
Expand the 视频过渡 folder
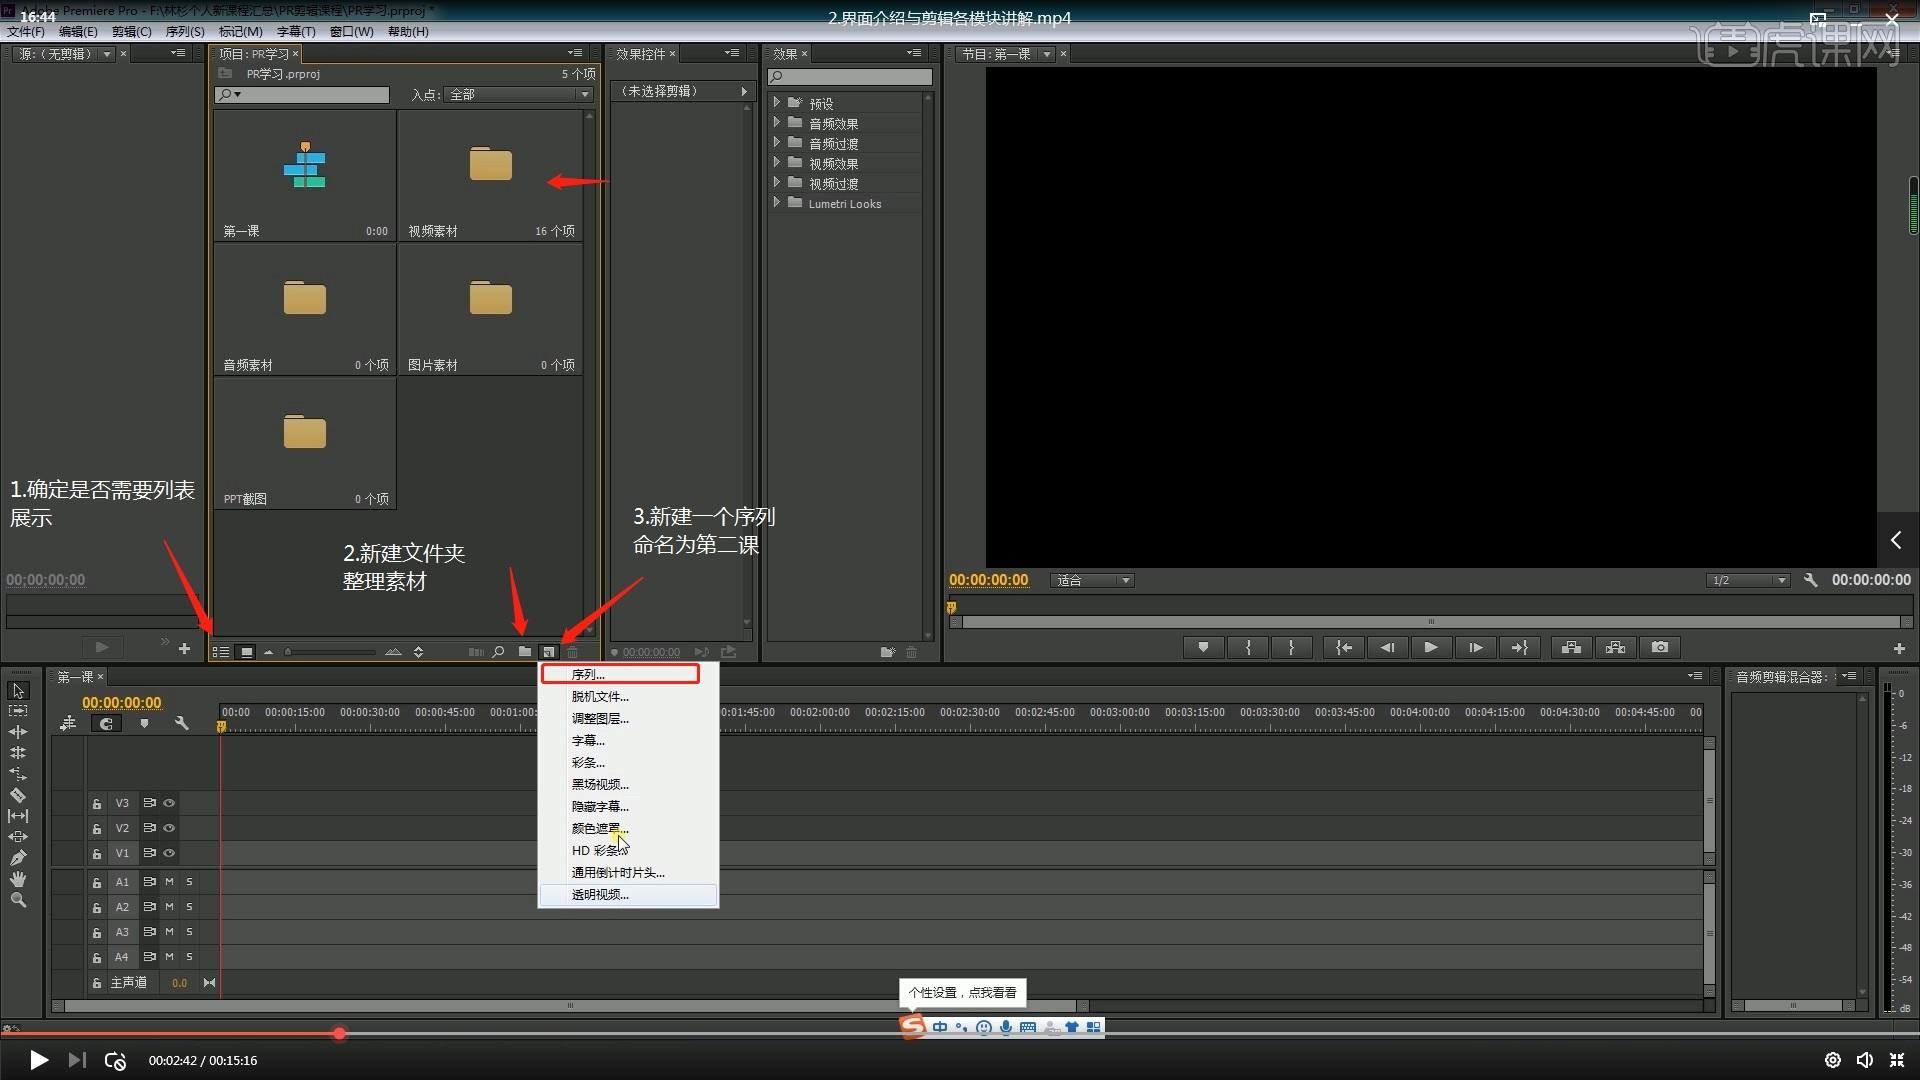[776, 183]
